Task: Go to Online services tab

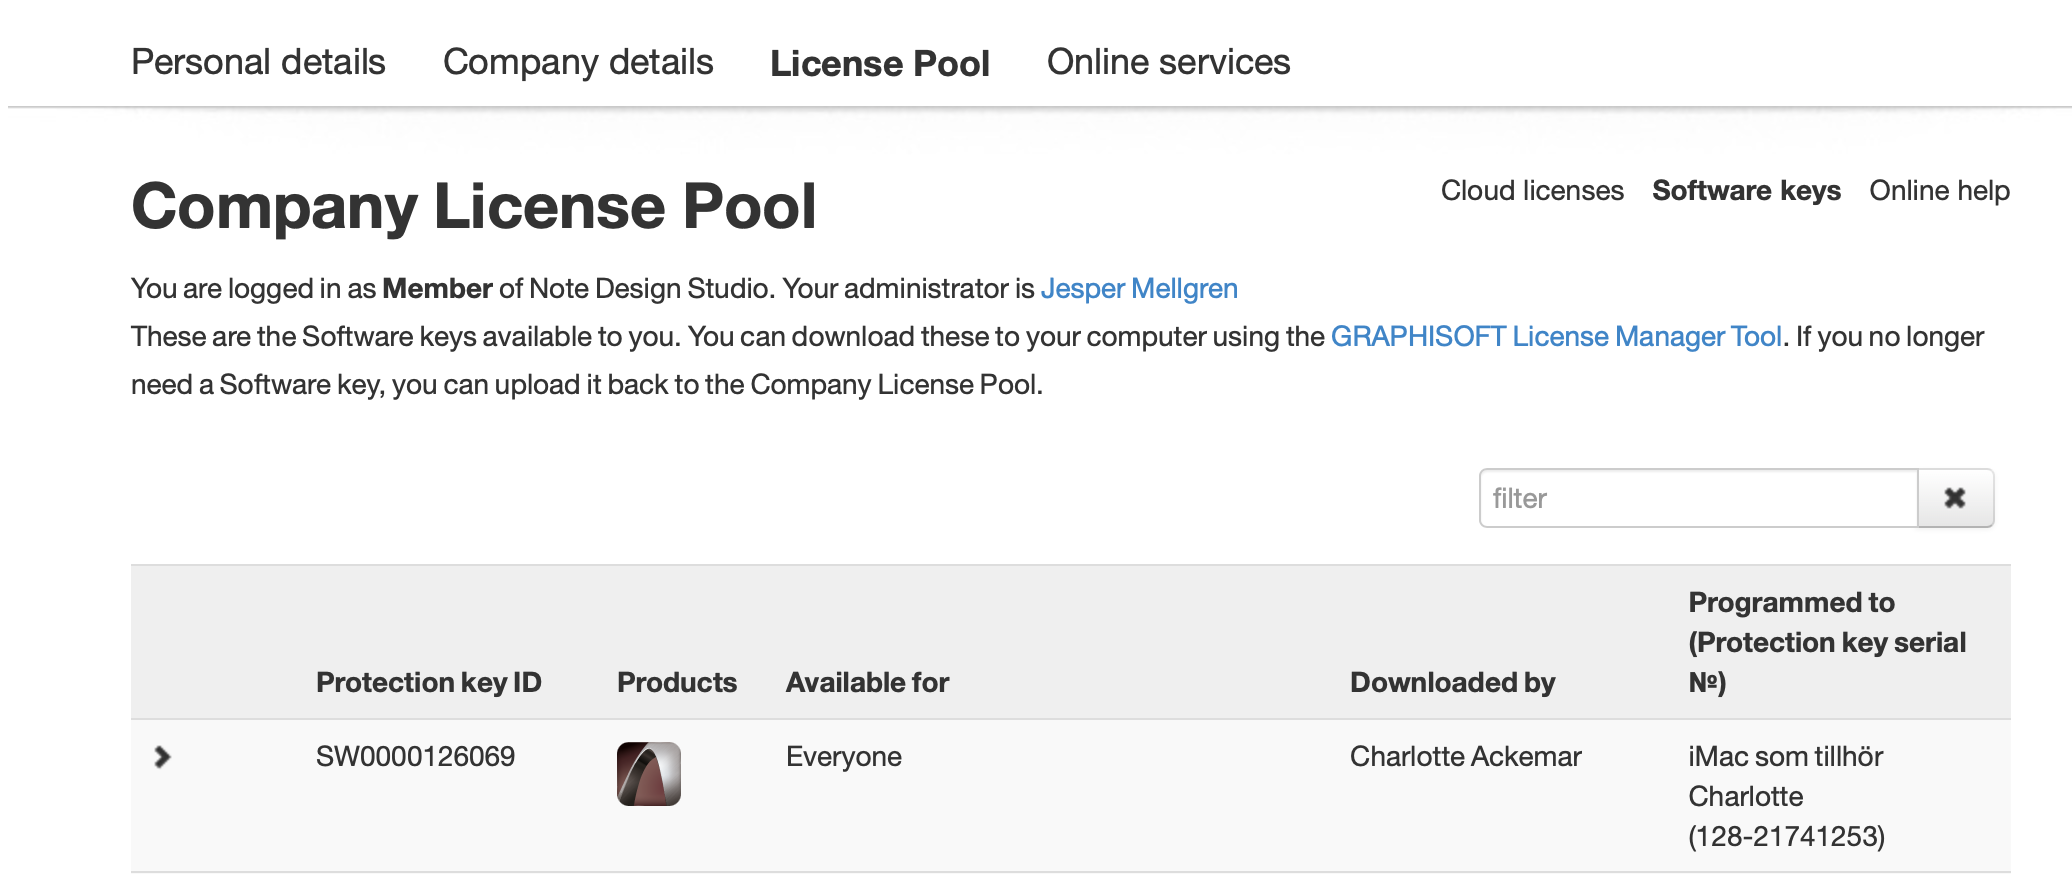Action: pyautogui.click(x=1168, y=62)
